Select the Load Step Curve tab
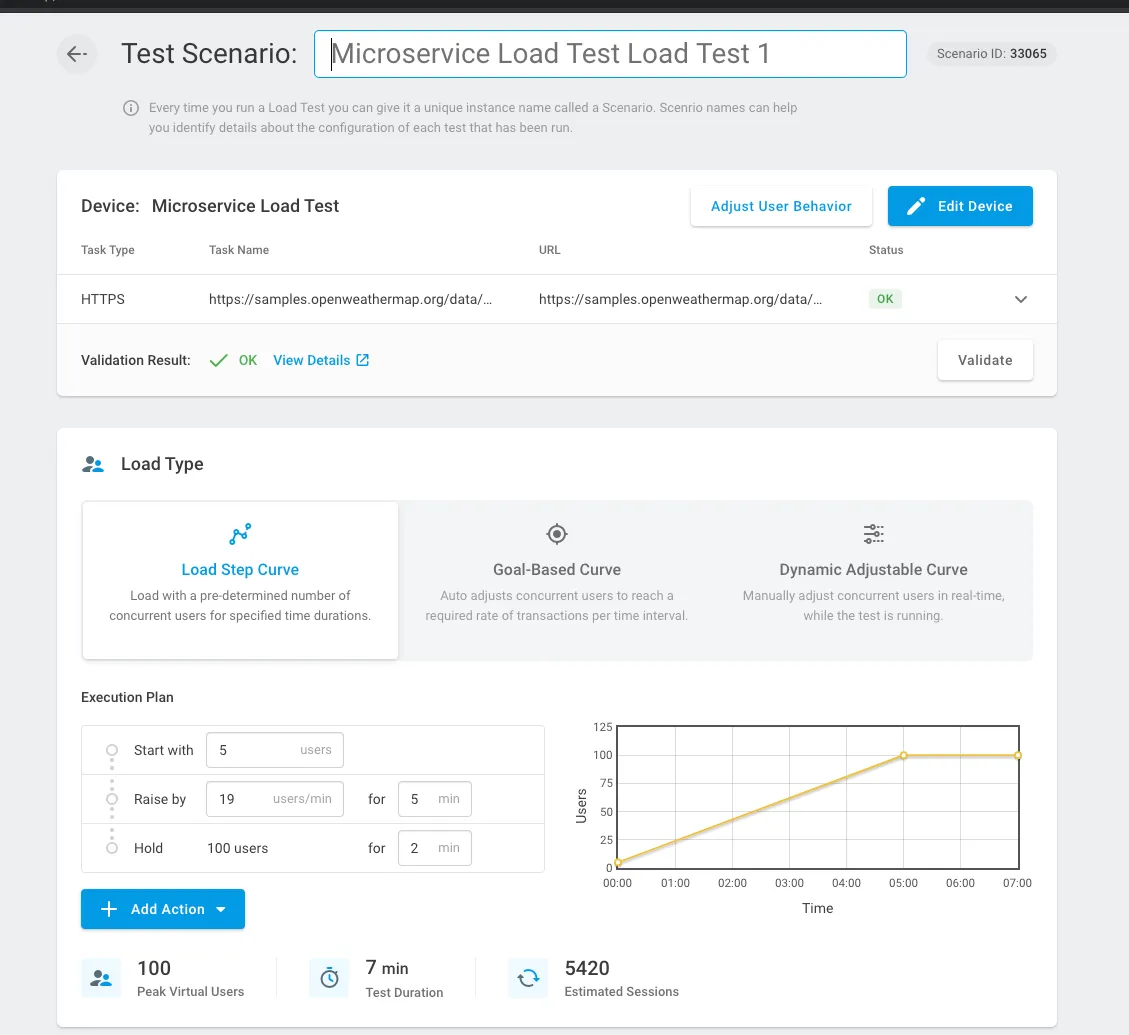Image resolution: width=1129 pixels, height=1035 pixels. [240, 581]
